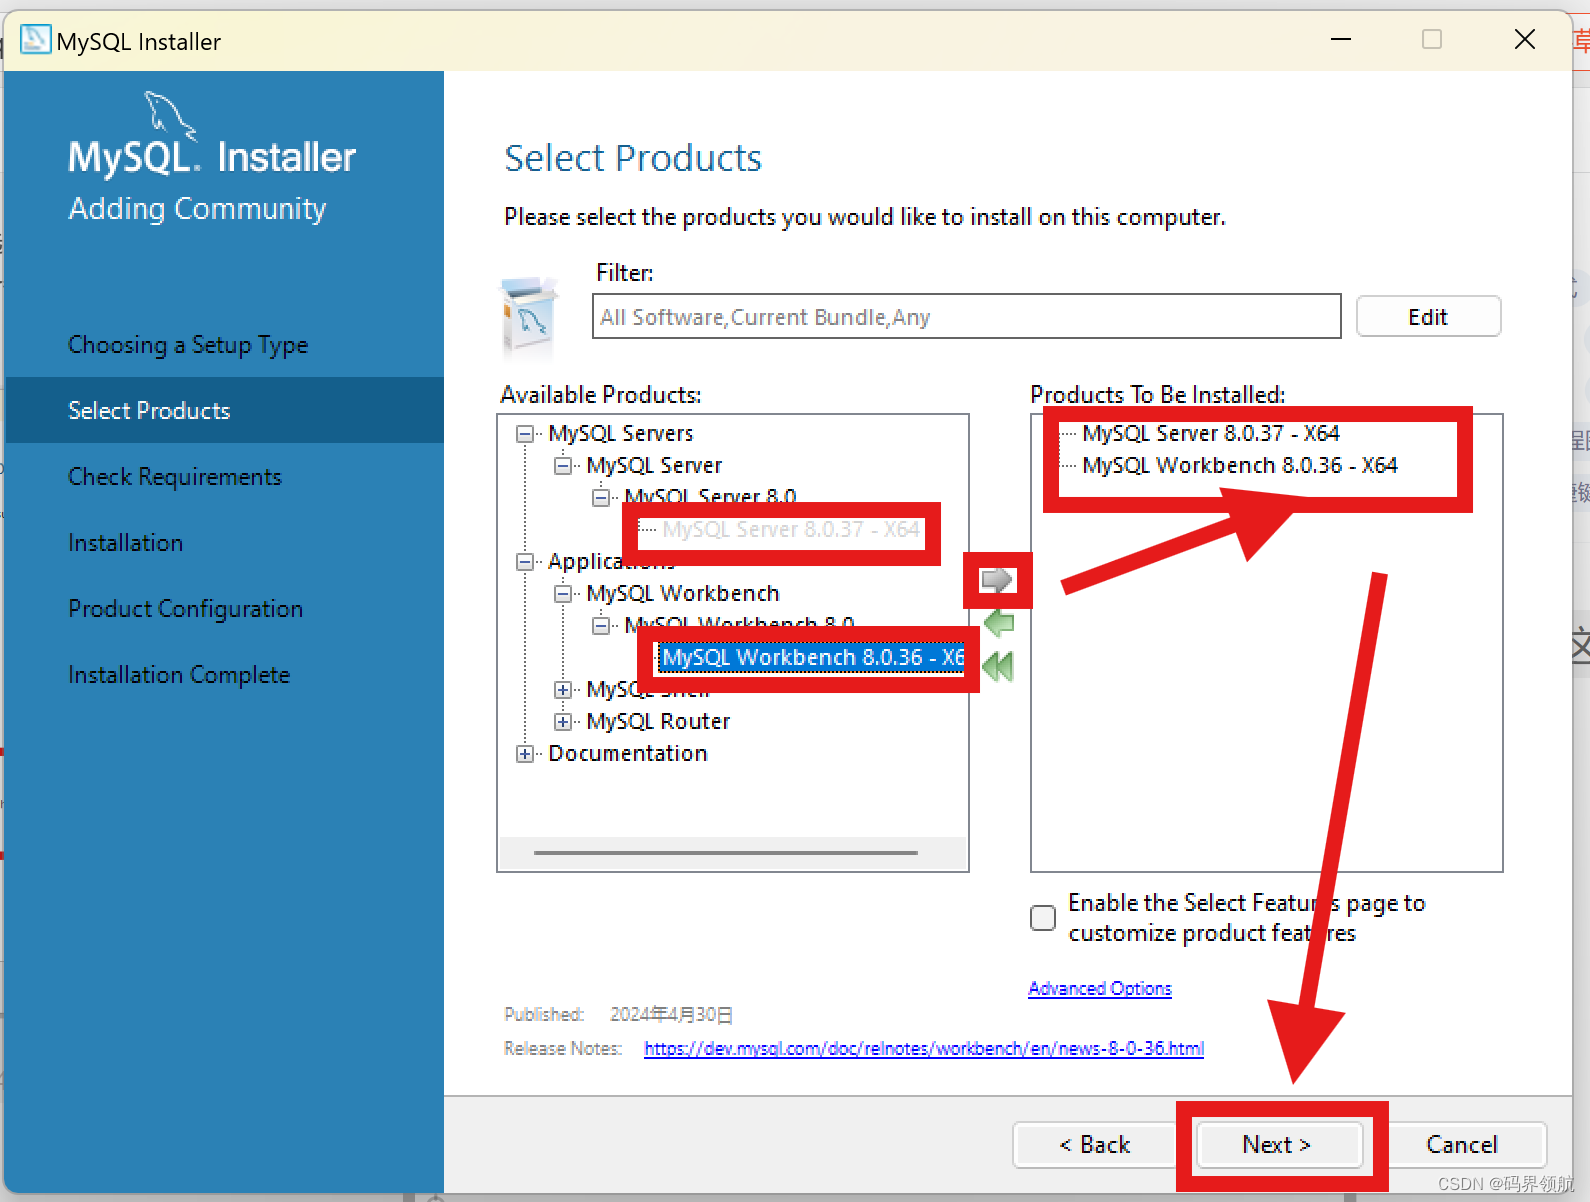Go to Choosing a Setup Type step

point(188,345)
